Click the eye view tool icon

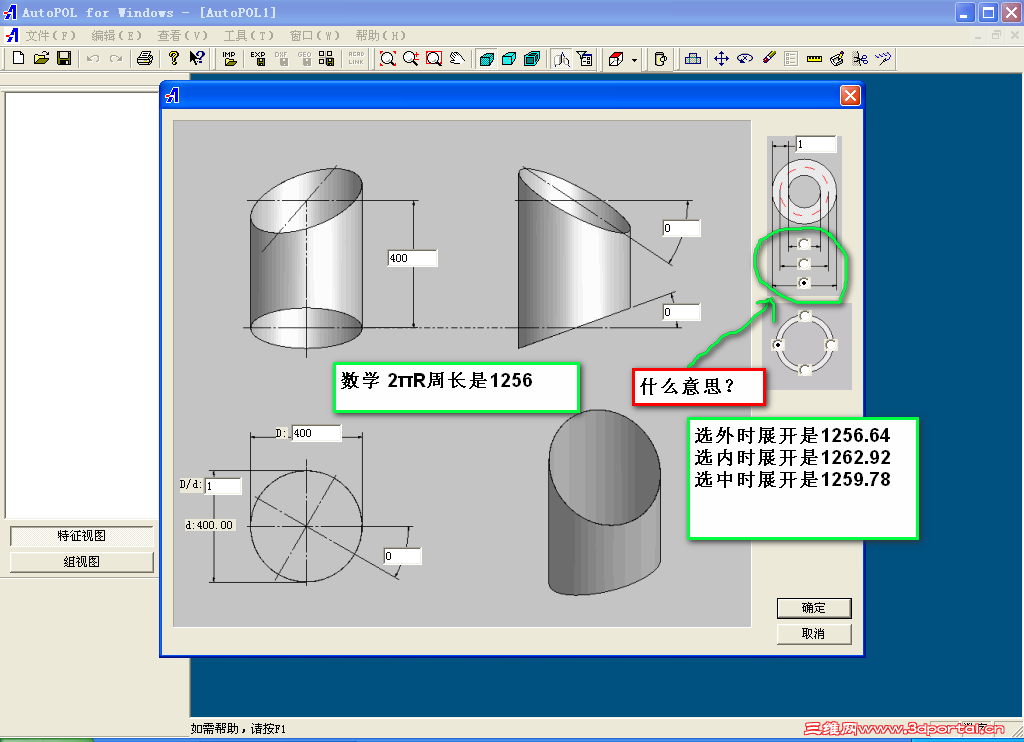(x=744, y=58)
